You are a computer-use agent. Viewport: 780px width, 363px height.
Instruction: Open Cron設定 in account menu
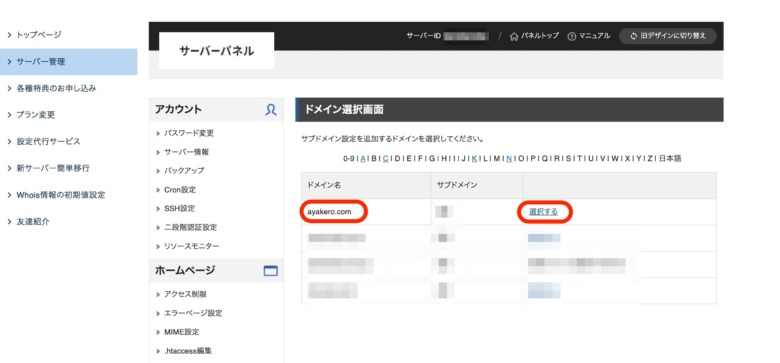180,190
